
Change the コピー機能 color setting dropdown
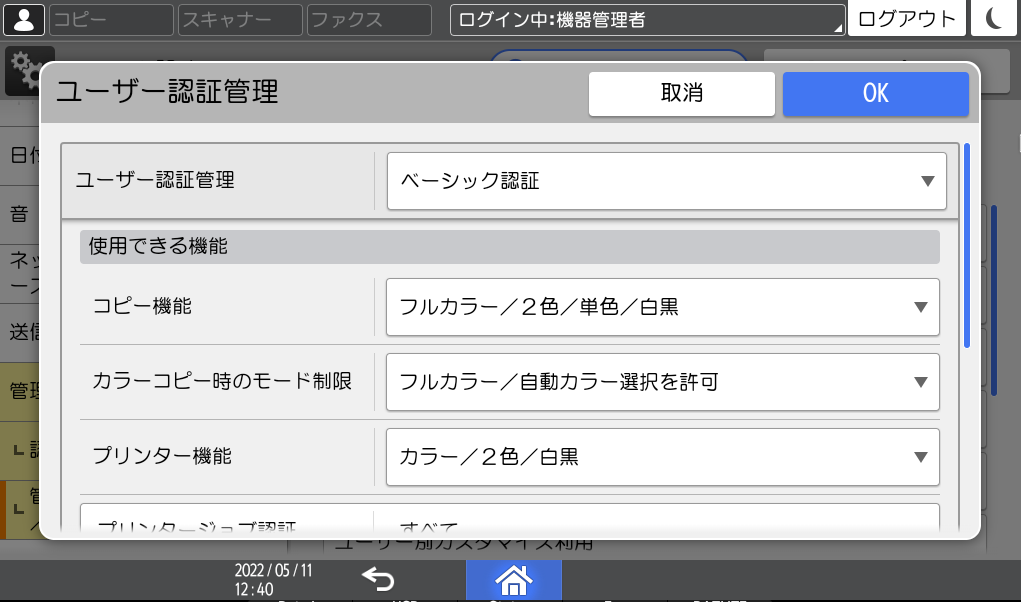click(x=662, y=307)
